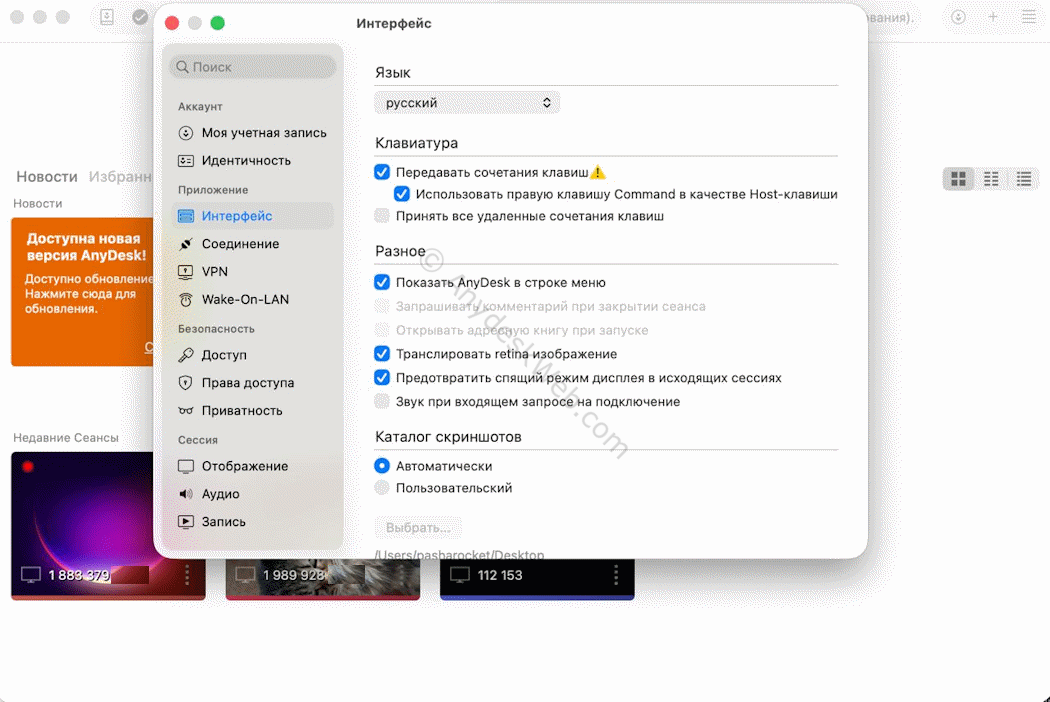Open recent session thumbnail 112 153
The height and width of the screenshot is (702, 1050).
click(x=537, y=579)
